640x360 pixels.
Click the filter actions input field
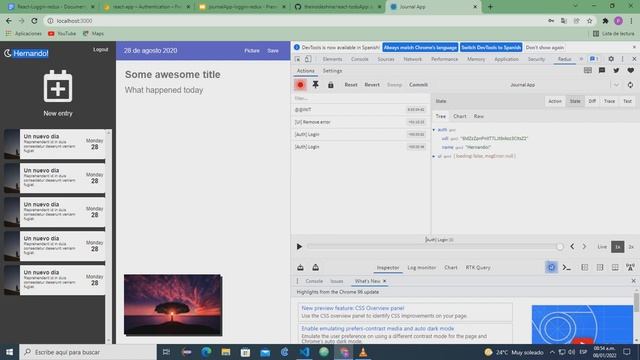click(x=360, y=98)
